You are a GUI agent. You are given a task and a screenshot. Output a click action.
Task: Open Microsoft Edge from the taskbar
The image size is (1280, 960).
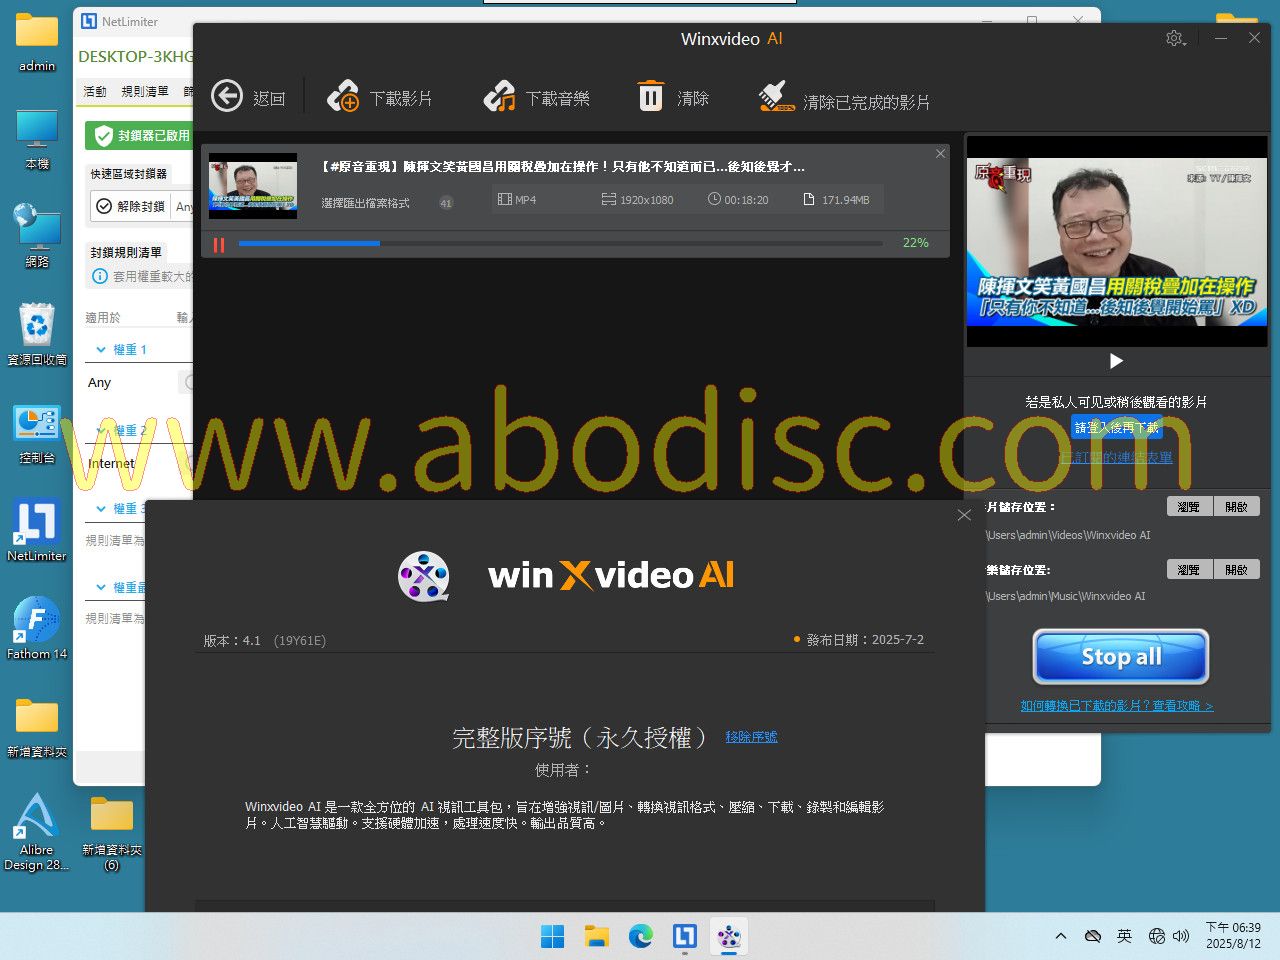641,936
